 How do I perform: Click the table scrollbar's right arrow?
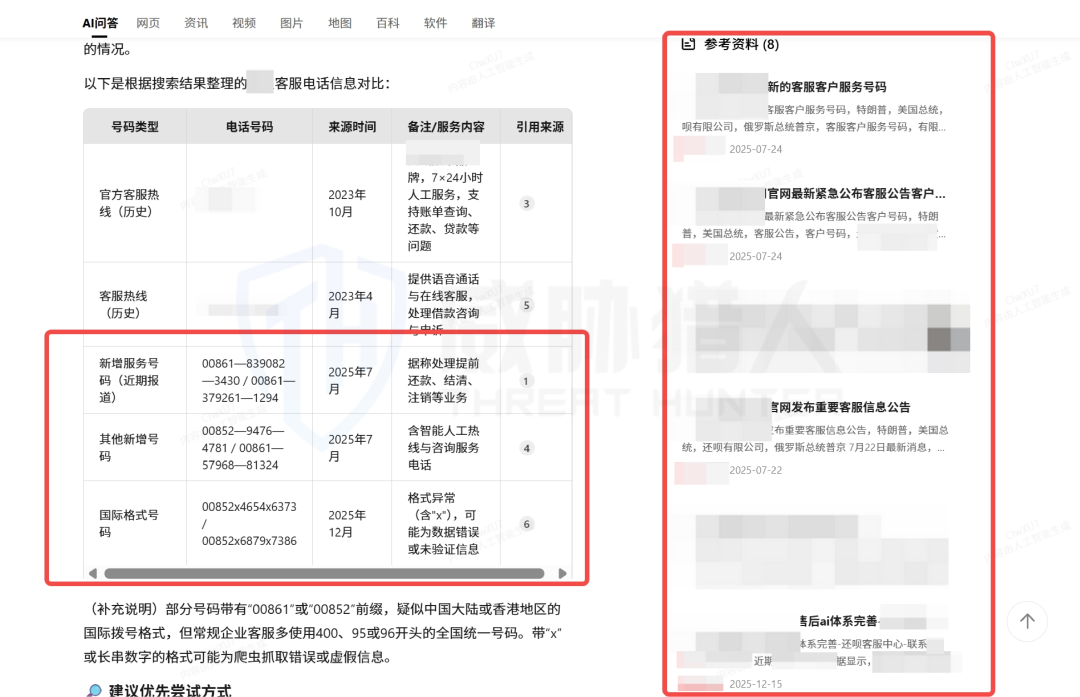(x=562, y=574)
